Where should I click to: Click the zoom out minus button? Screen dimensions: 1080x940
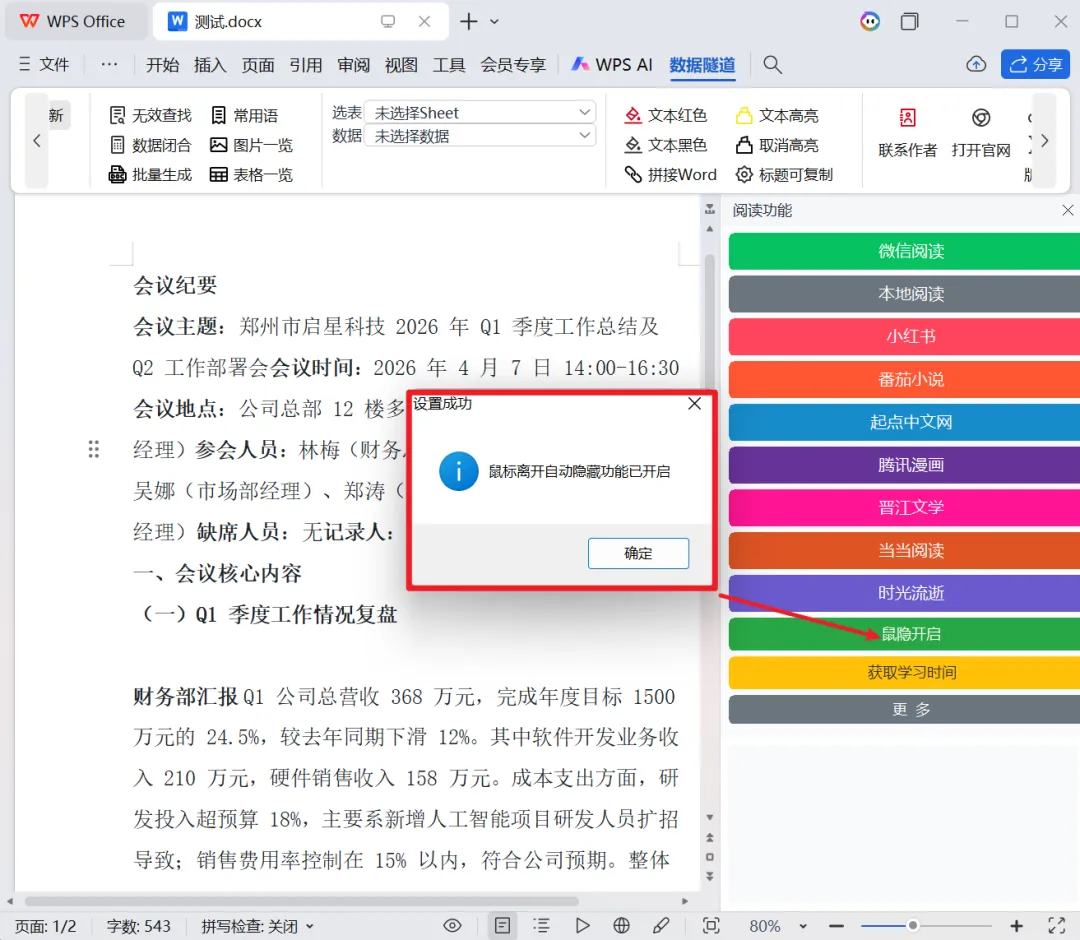pos(836,926)
